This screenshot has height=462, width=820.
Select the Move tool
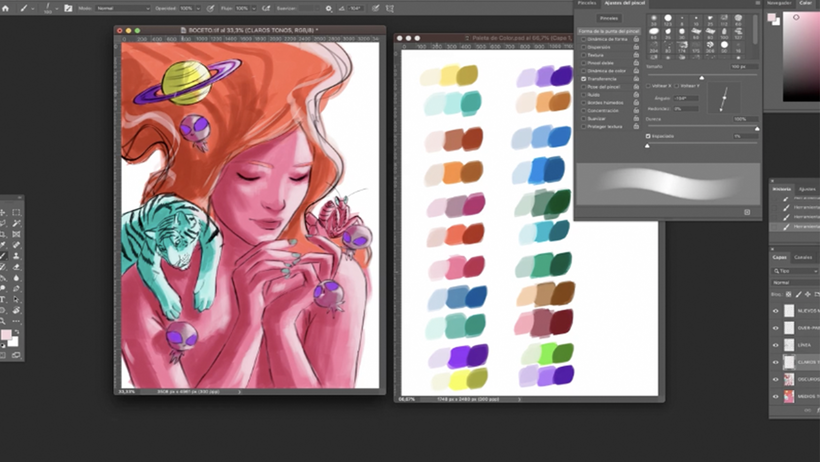tap(4, 212)
